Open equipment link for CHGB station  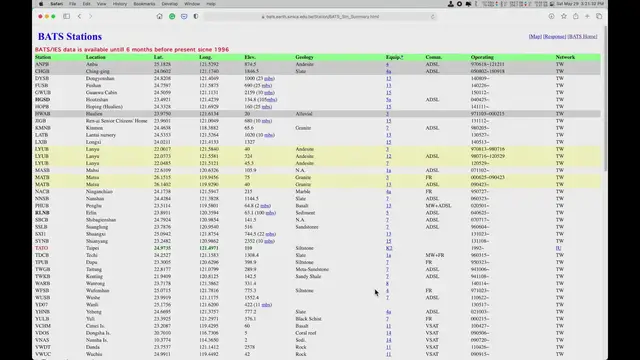[389, 71]
